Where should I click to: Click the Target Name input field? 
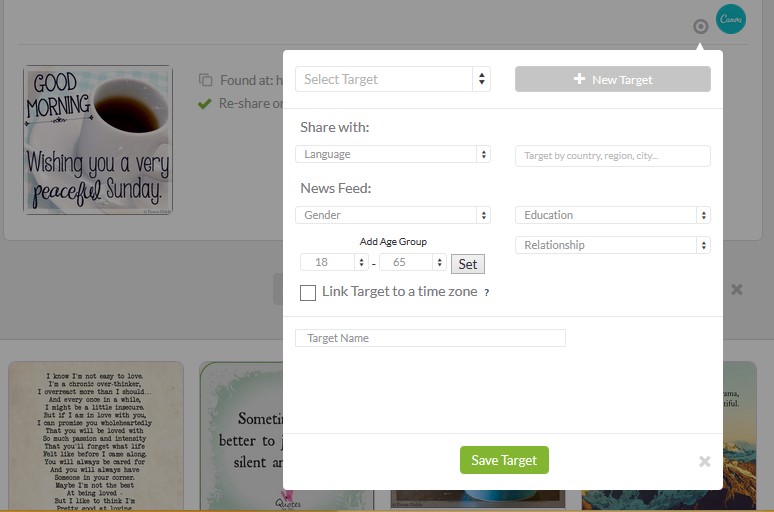pyautogui.click(x=430, y=338)
